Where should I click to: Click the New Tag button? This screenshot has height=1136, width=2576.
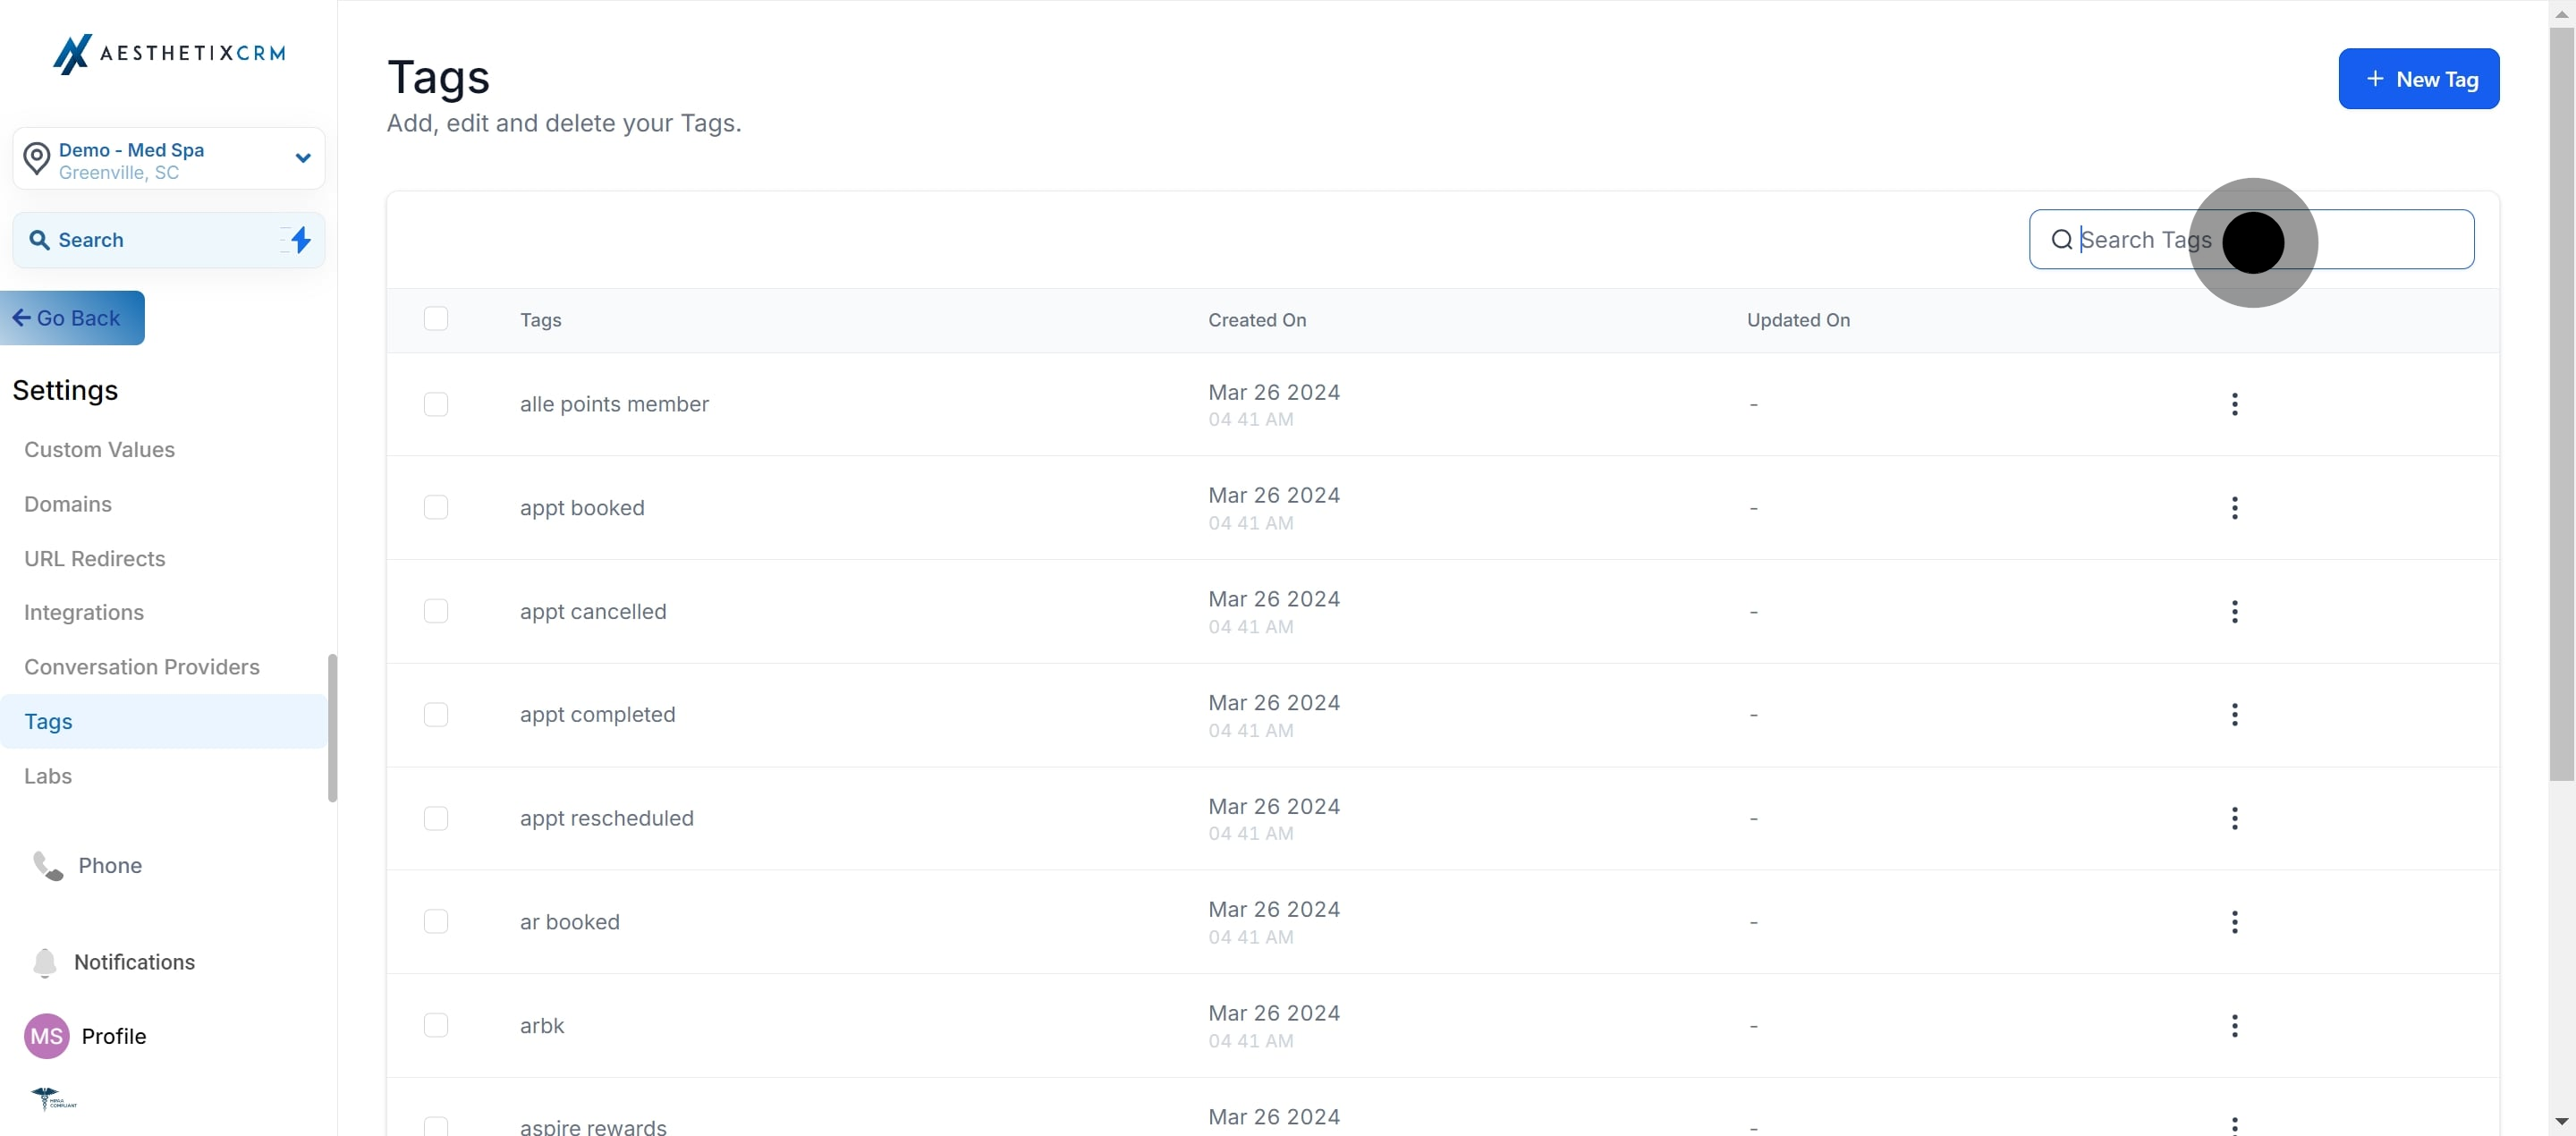[2418, 79]
